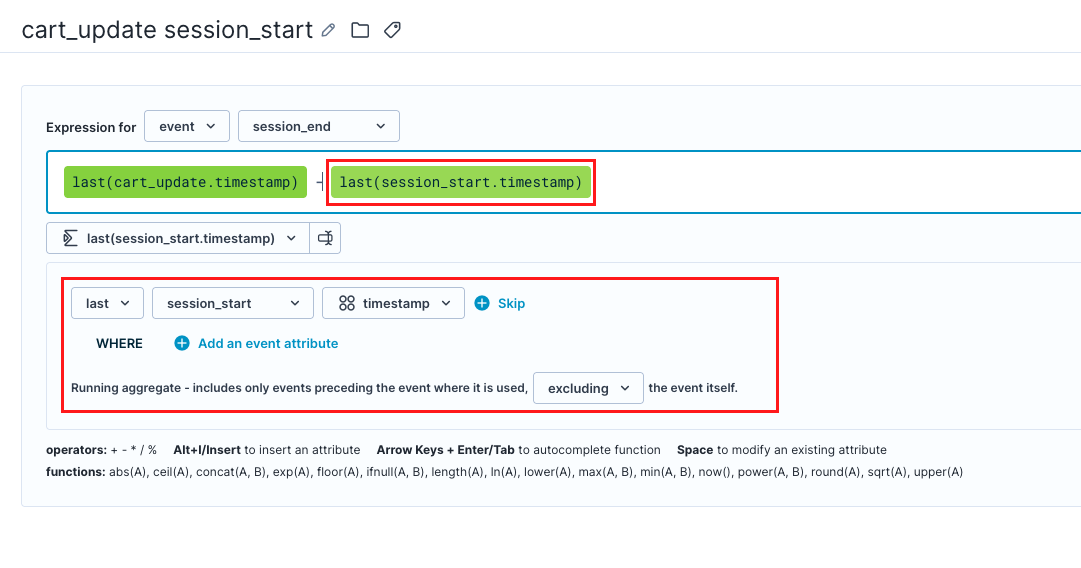The image size is (1081, 568).
Task: Click Add an event attribute link
Action: [268, 343]
